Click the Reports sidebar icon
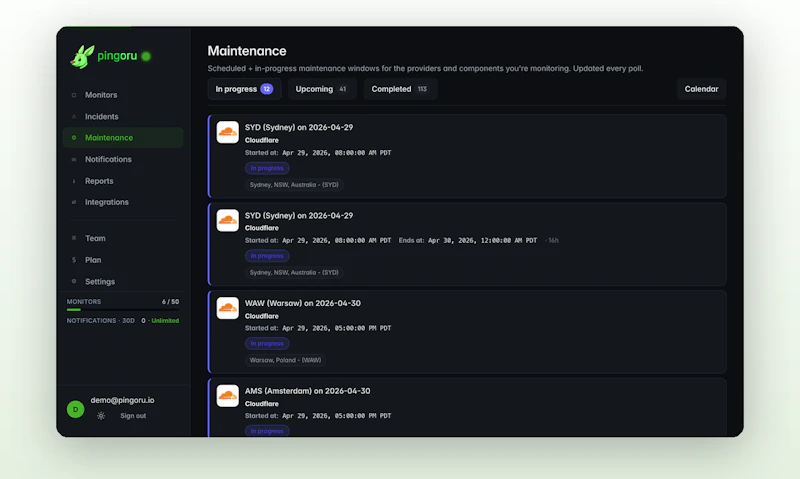The width and height of the screenshot is (800, 479). click(x=74, y=181)
